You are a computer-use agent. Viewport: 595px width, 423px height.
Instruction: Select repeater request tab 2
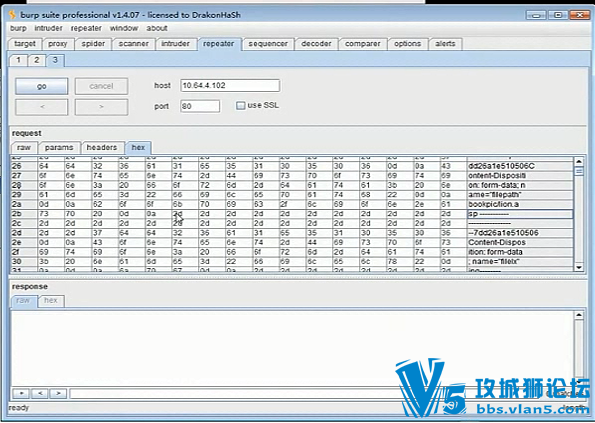(36, 60)
